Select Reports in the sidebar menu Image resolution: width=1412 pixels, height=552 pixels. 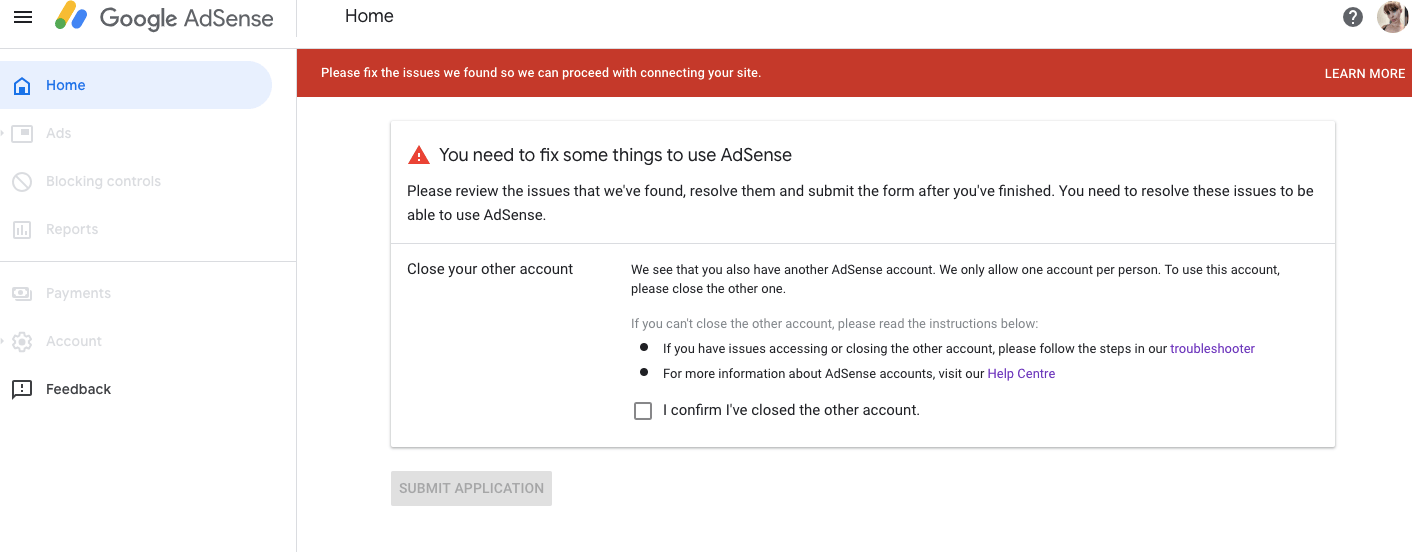click(x=72, y=230)
